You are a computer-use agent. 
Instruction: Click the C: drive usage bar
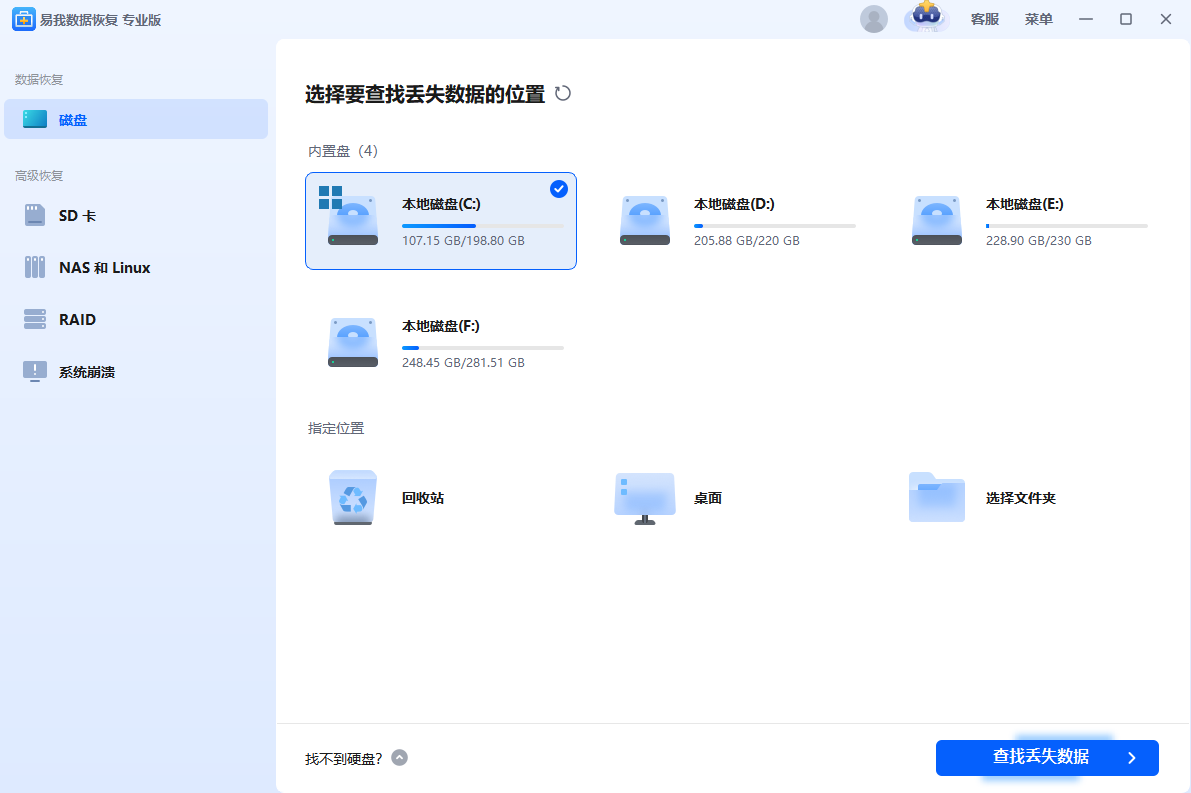tap(483, 226)
